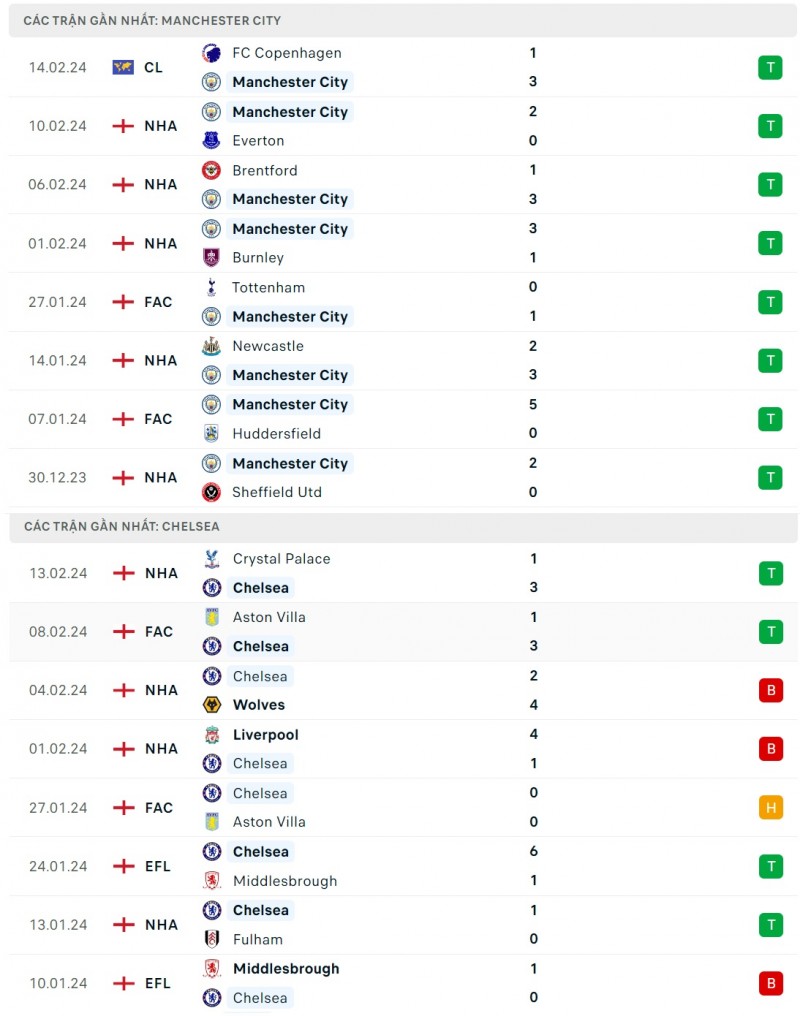Click the Burnley club crest
The width and height of the screenshot is (800, 1016).
click(211, 258)
